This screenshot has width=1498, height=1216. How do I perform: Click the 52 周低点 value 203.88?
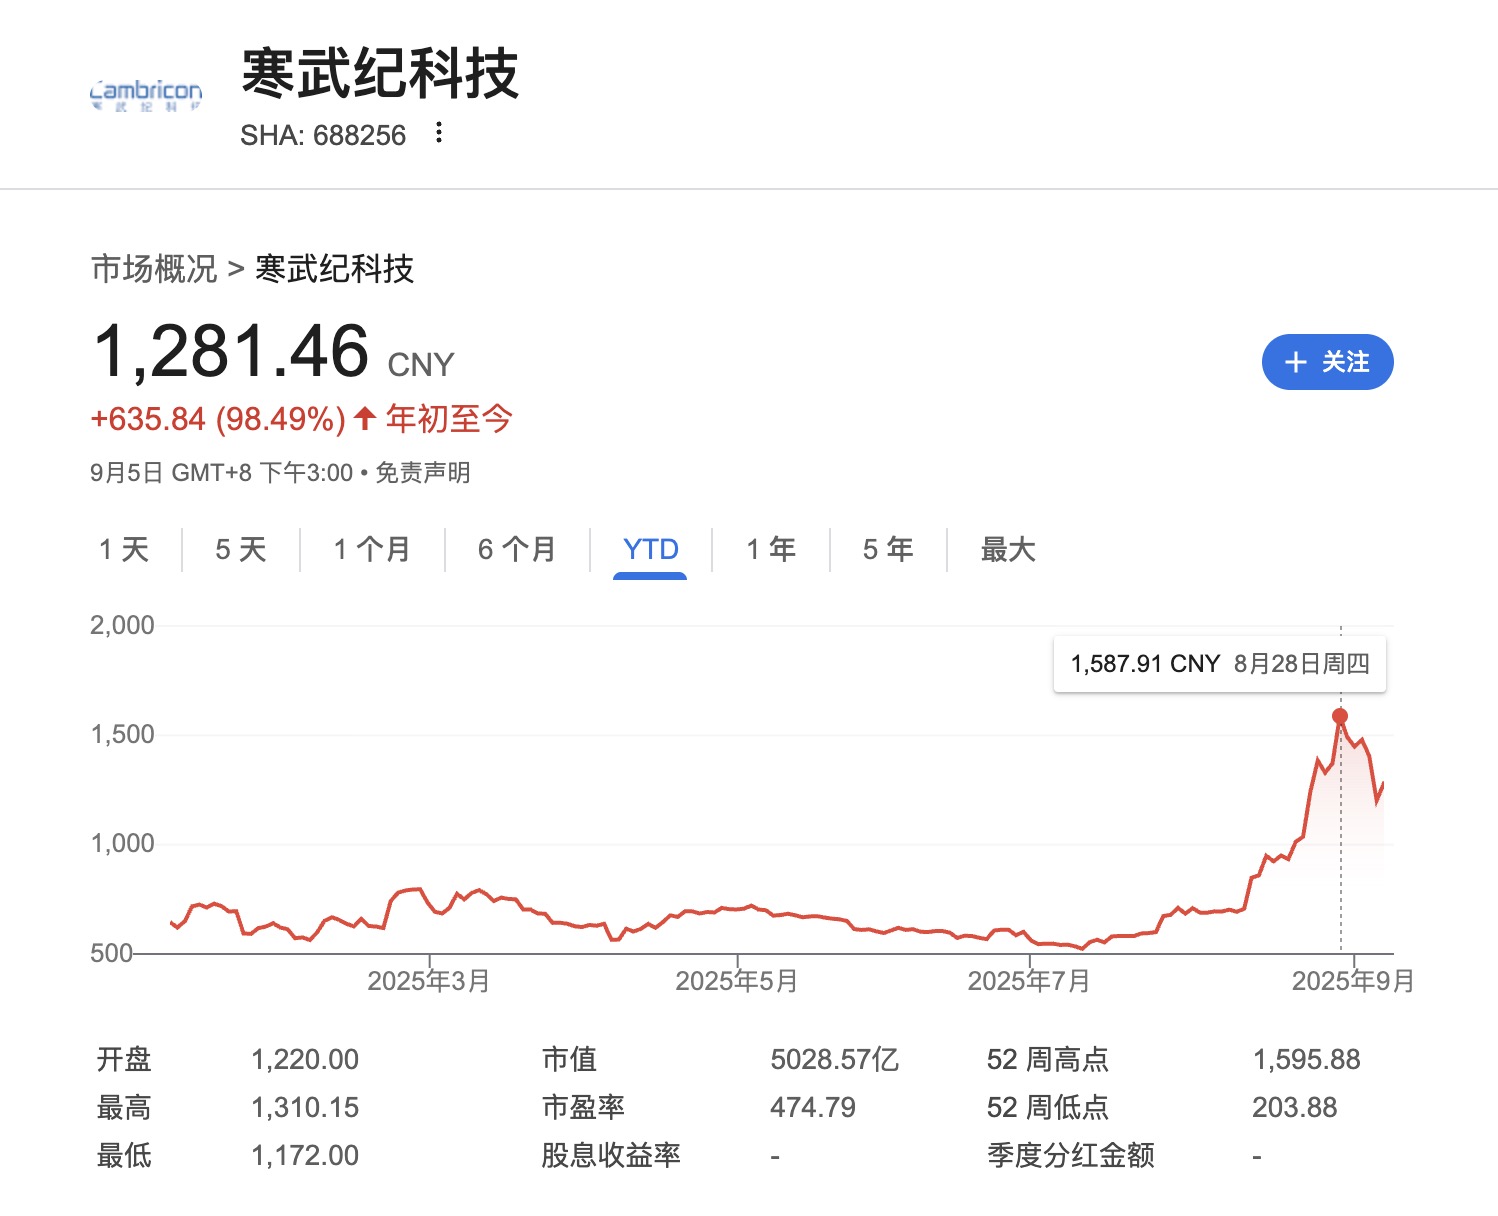1295,1108
